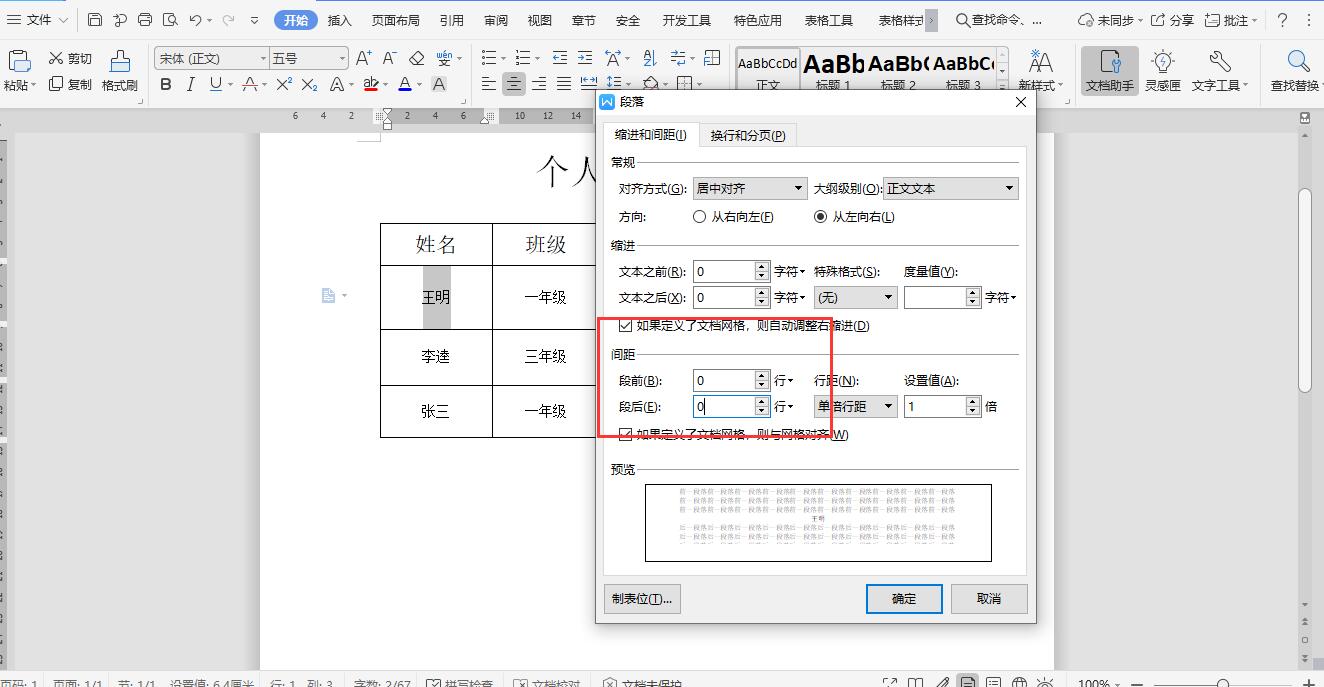Click table cell 张三

click(436, 411)
